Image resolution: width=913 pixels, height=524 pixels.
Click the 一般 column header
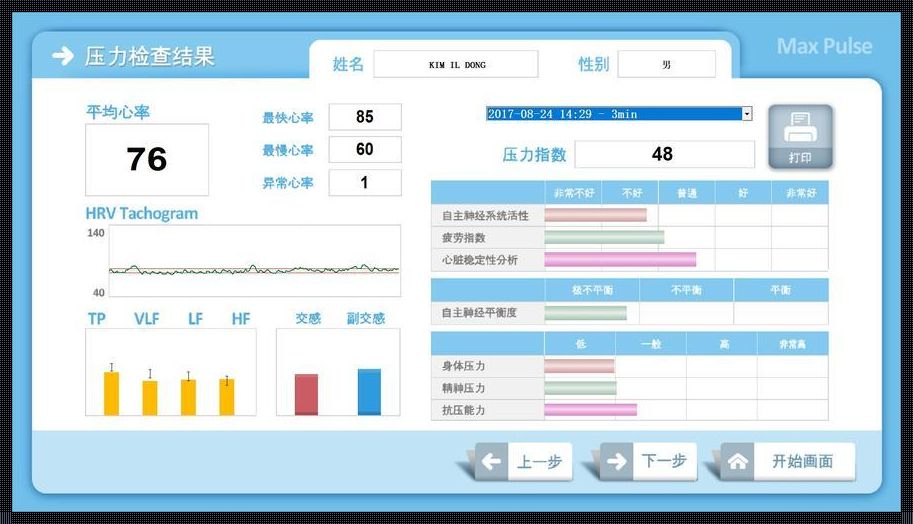coord(651,344)
